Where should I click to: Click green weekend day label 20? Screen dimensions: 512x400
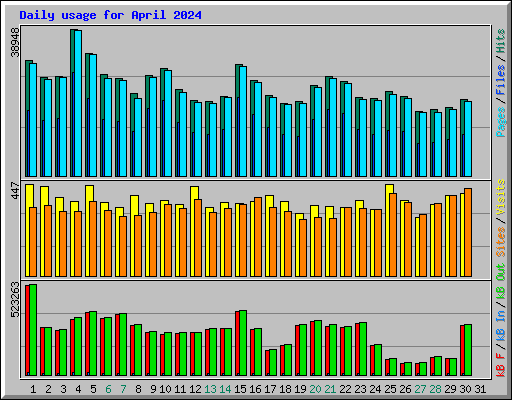(x=315, y=389)
